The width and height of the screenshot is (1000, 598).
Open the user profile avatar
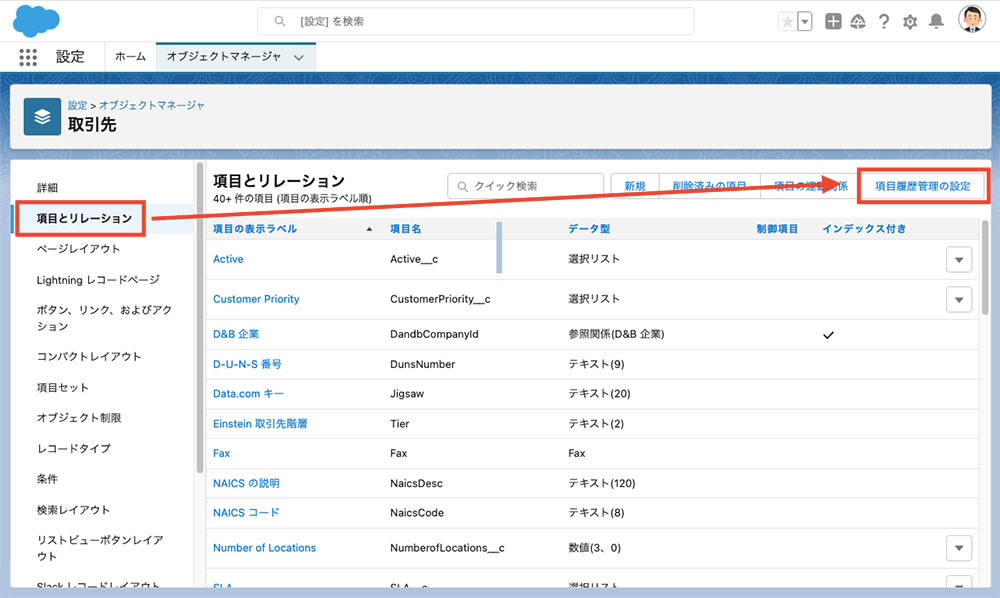pos(972,19)
